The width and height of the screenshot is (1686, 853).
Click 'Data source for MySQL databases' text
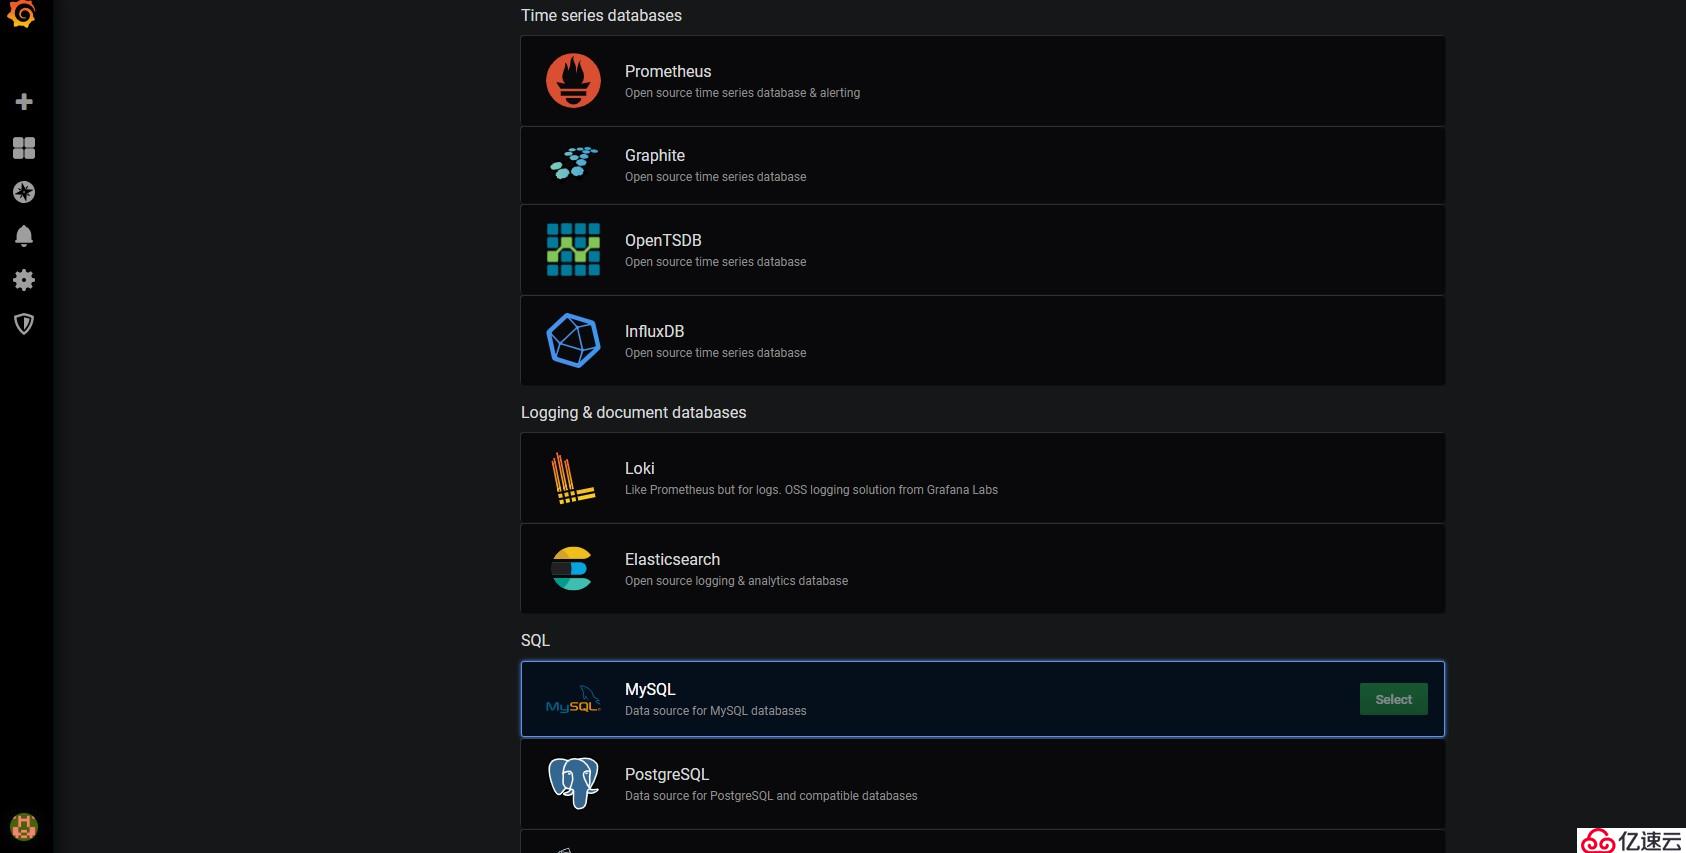[x=715, y=711]
